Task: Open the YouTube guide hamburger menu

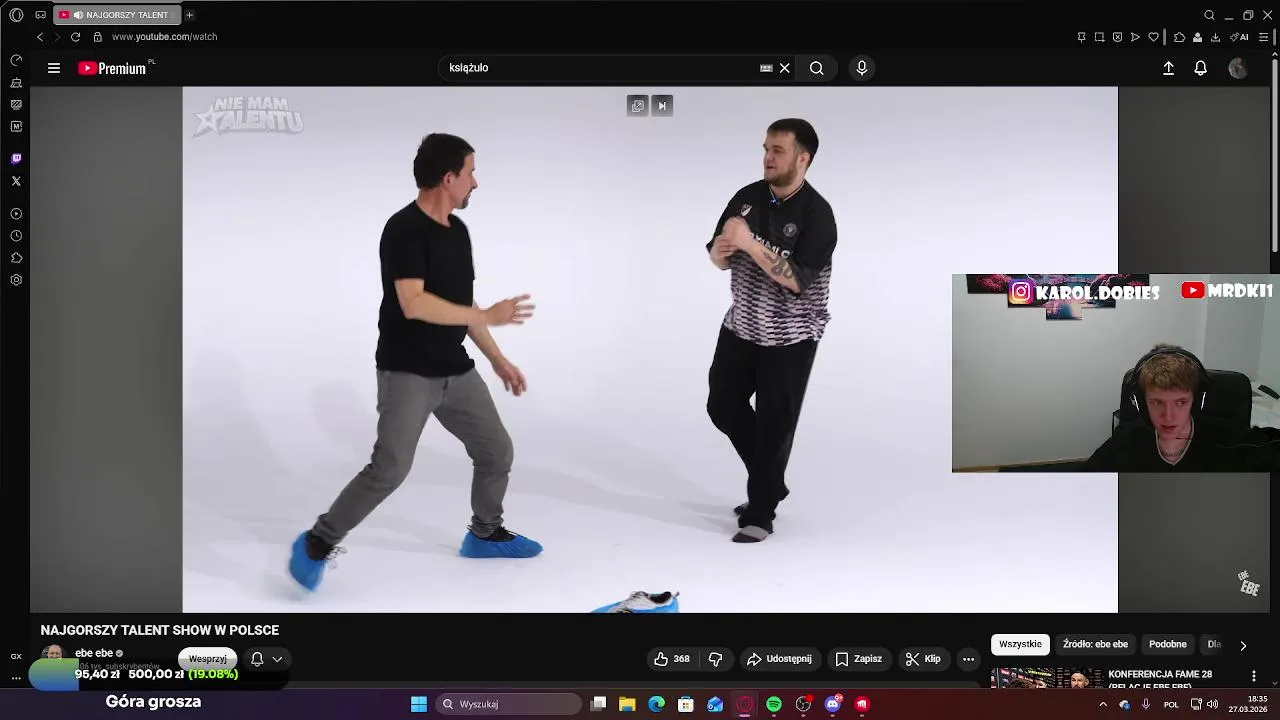Action: (x=54, y=68)
